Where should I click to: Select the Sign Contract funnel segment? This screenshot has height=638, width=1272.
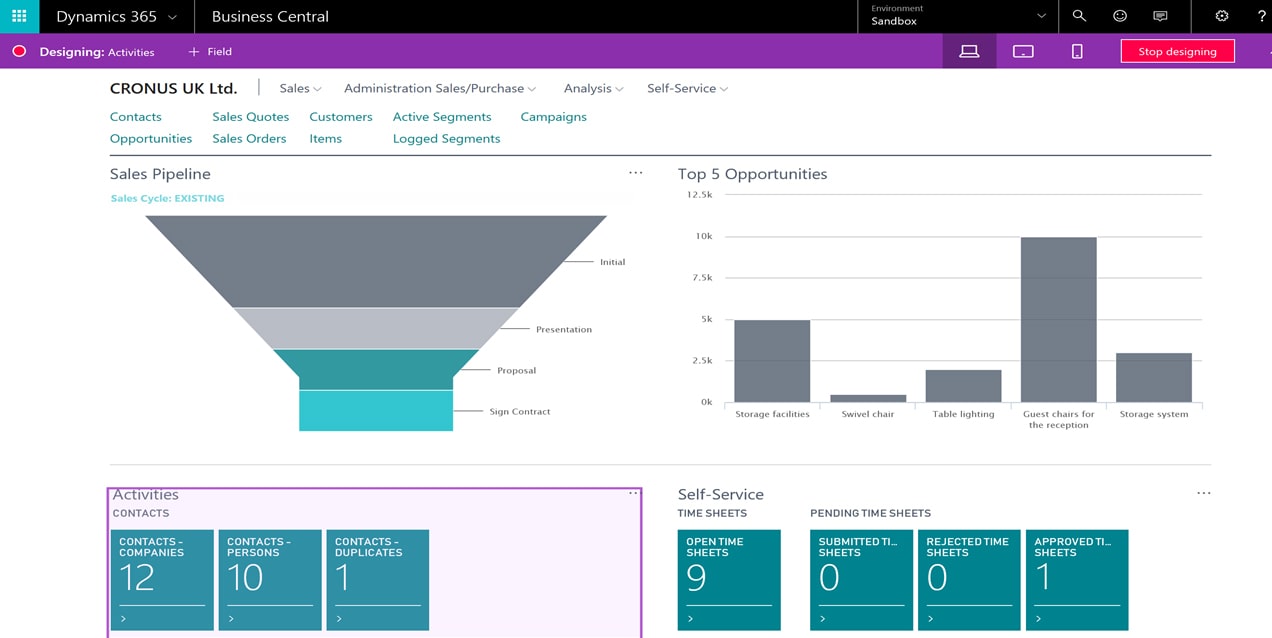[x=376, y=411]
